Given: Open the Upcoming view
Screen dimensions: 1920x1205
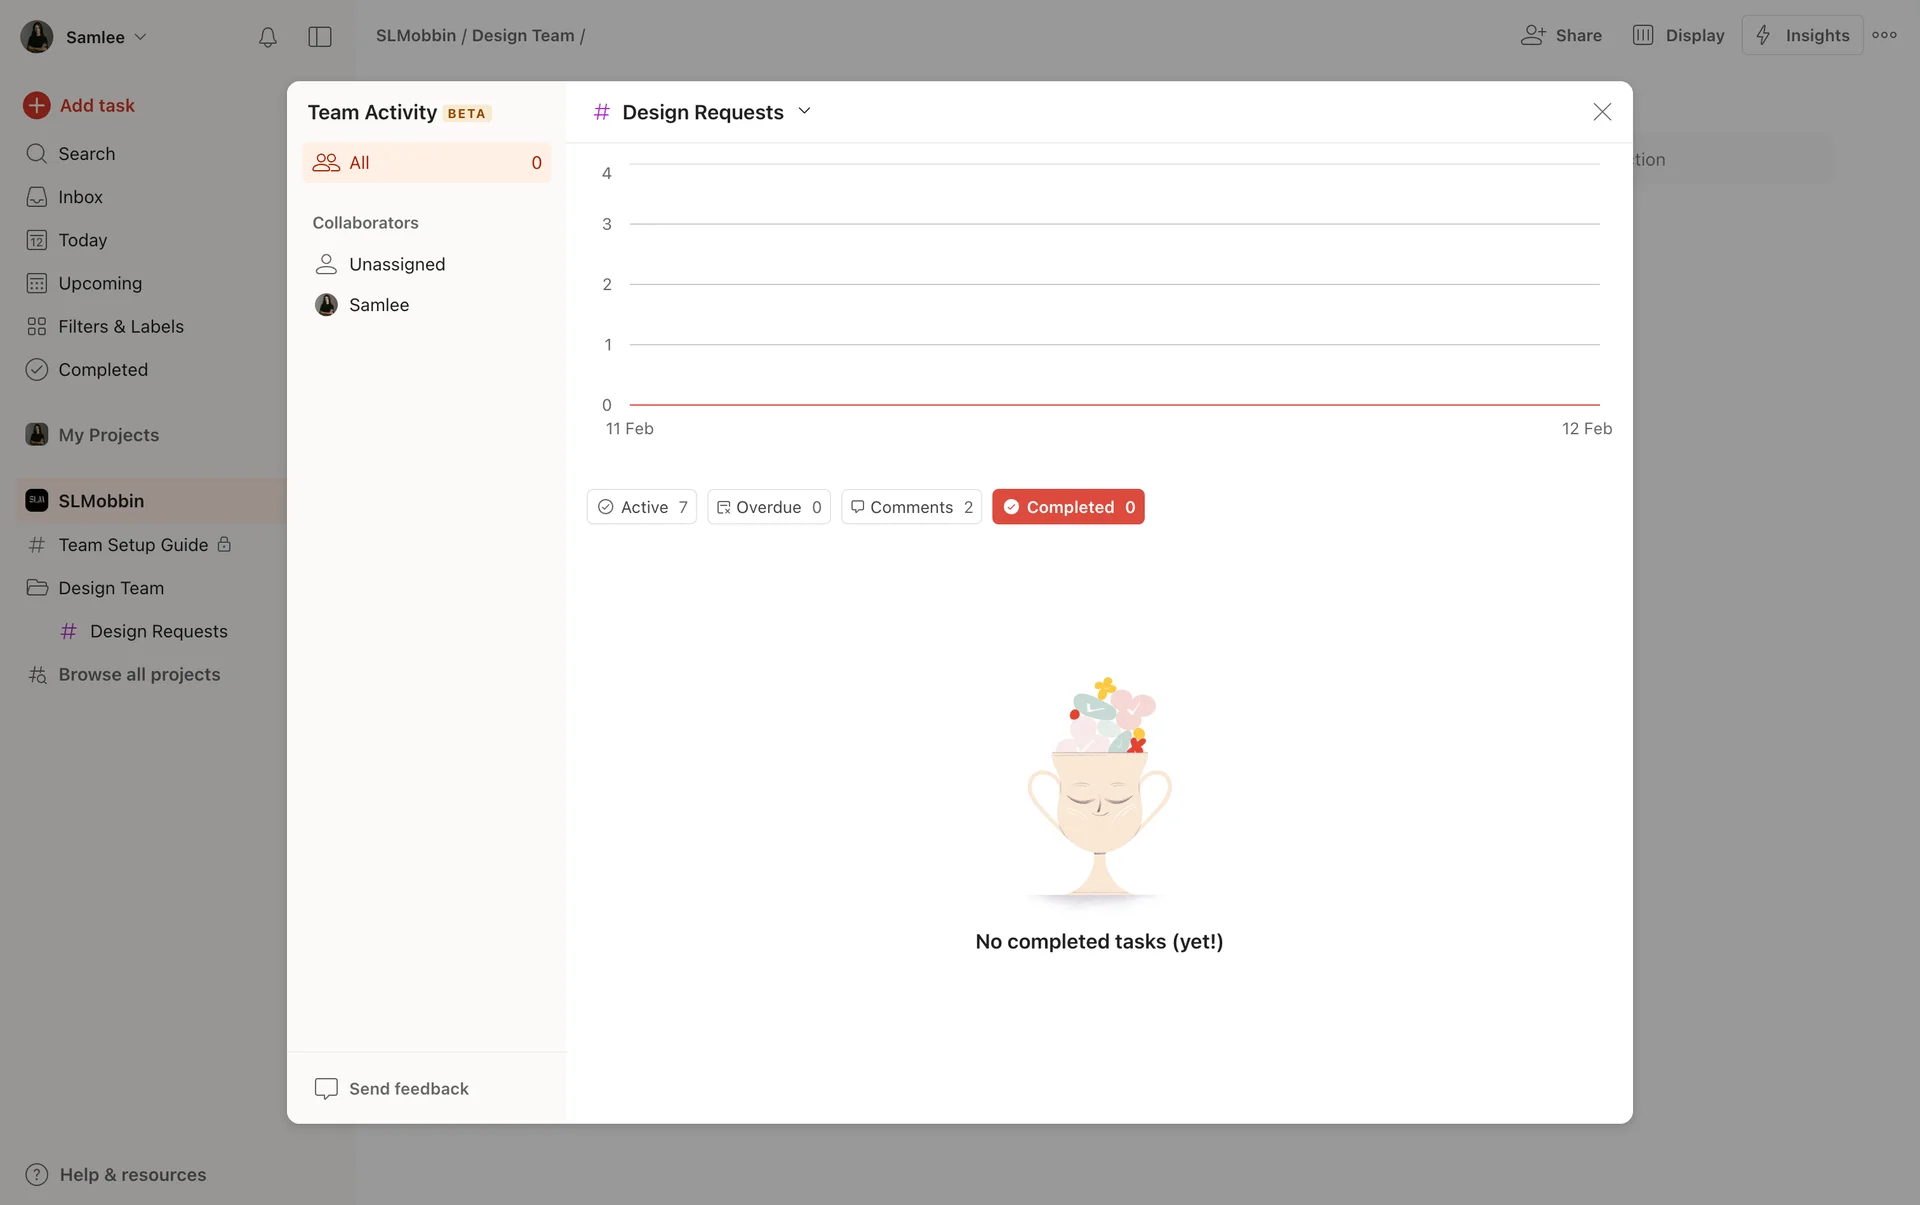Looking at the screenshot, I should [99, 284].
